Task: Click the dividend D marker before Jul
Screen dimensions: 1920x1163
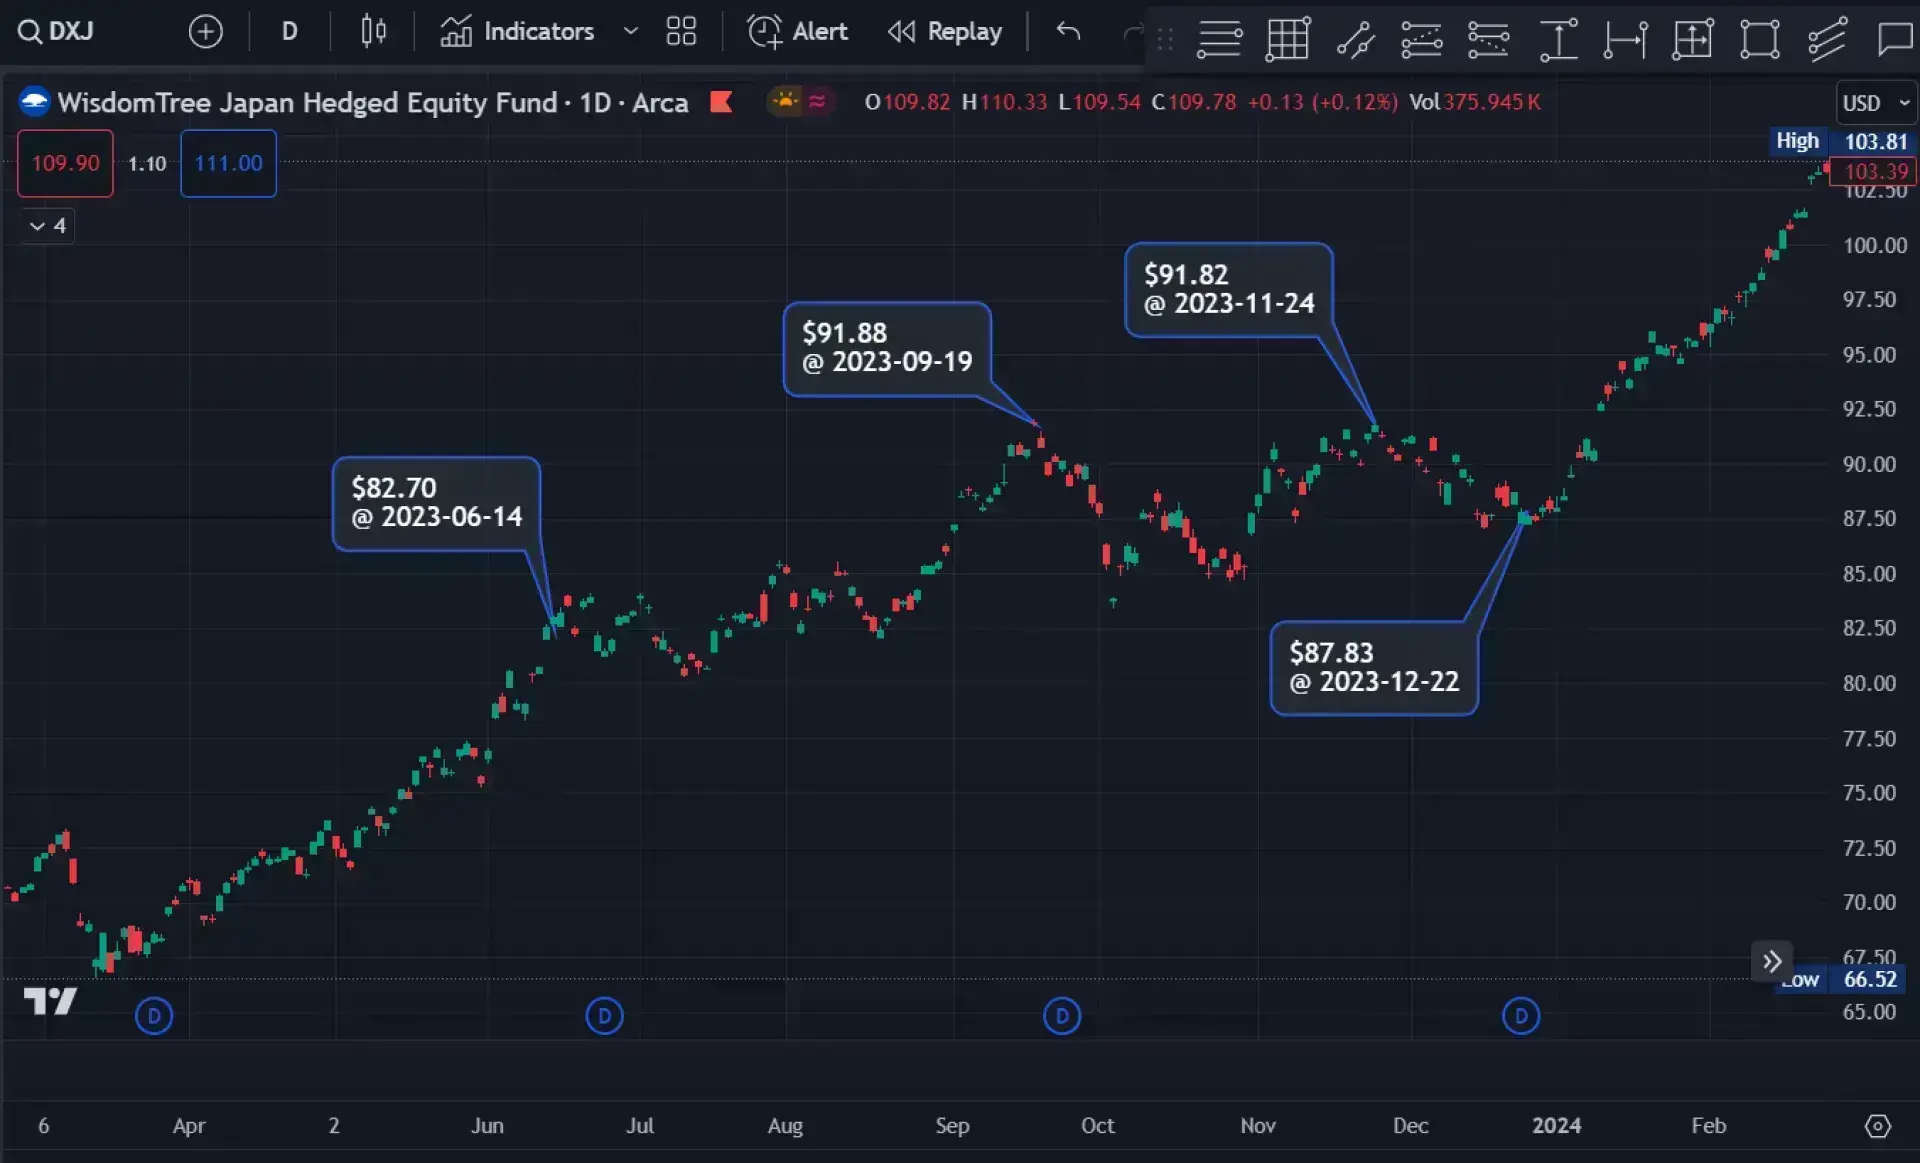Action: coord(604,1016)
